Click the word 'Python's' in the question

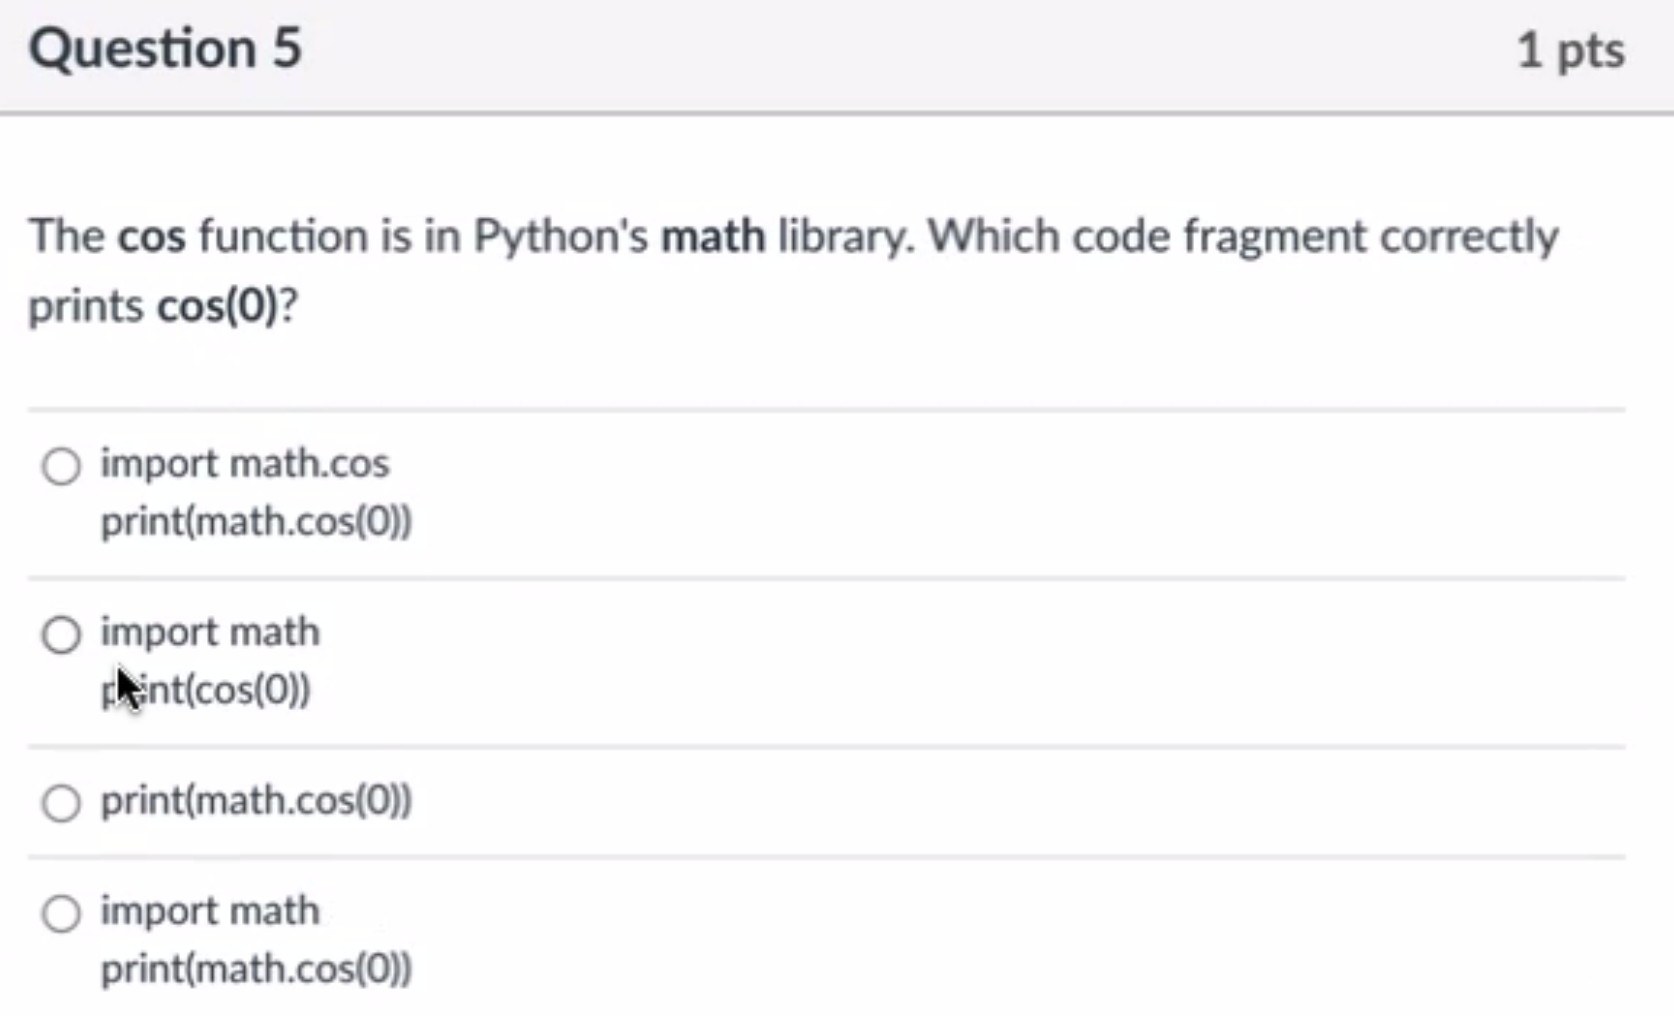click(x=561, y=238)
